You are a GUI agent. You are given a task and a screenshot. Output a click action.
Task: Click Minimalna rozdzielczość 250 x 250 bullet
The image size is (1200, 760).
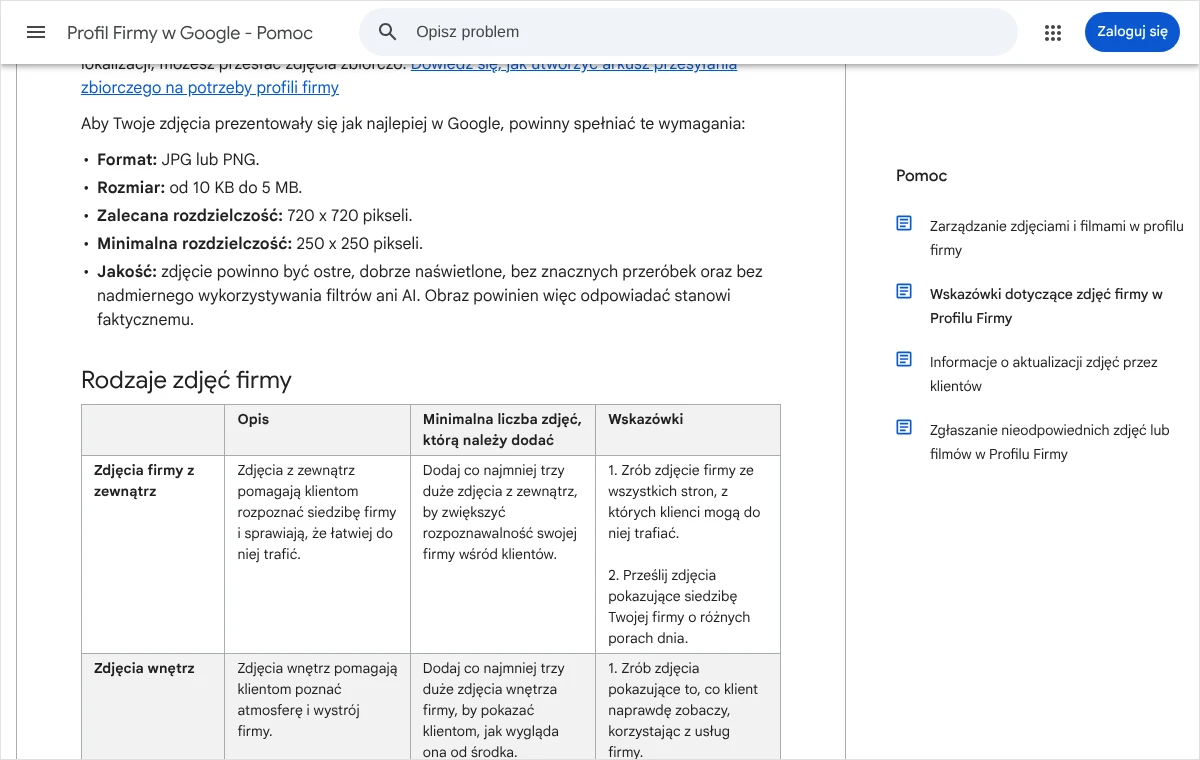click(x=260, y=244)
